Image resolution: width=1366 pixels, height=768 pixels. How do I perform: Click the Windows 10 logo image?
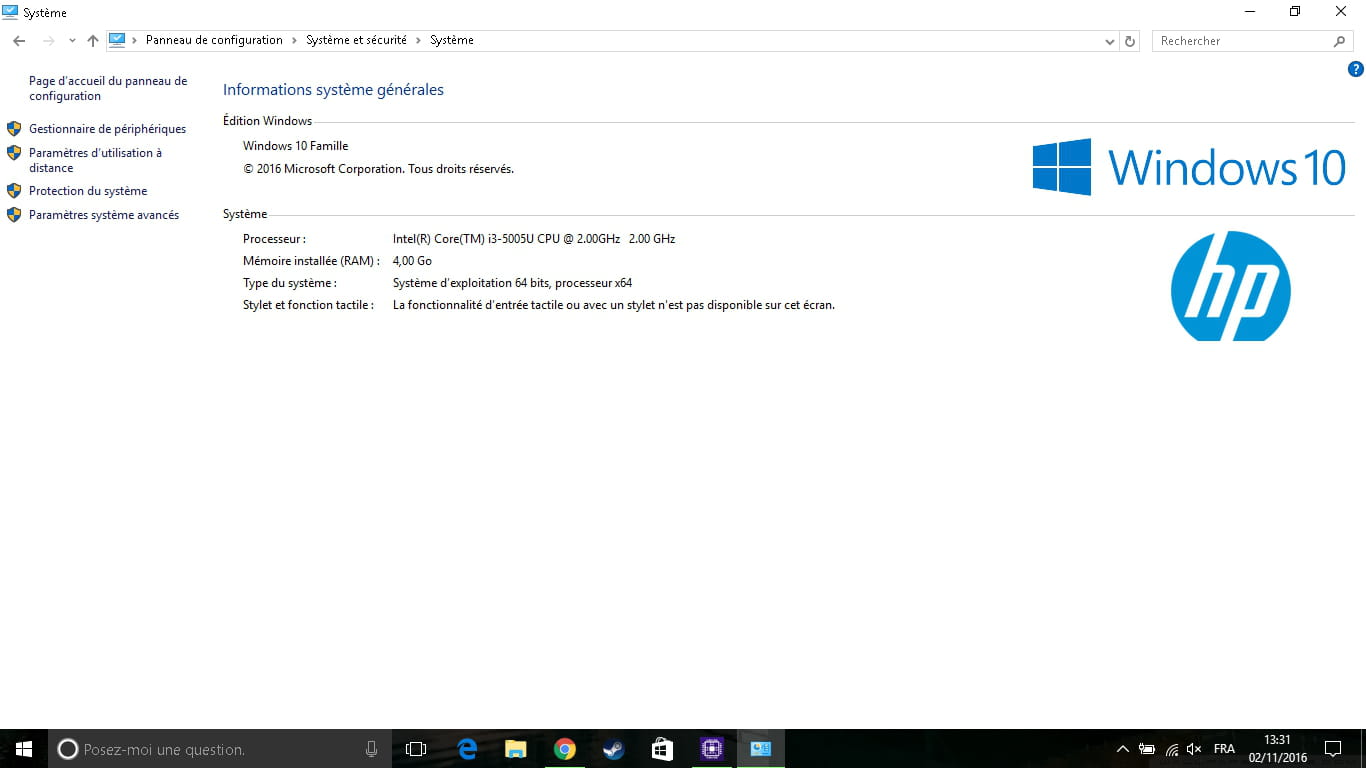pyautogui.click(x=1189, y=167)
